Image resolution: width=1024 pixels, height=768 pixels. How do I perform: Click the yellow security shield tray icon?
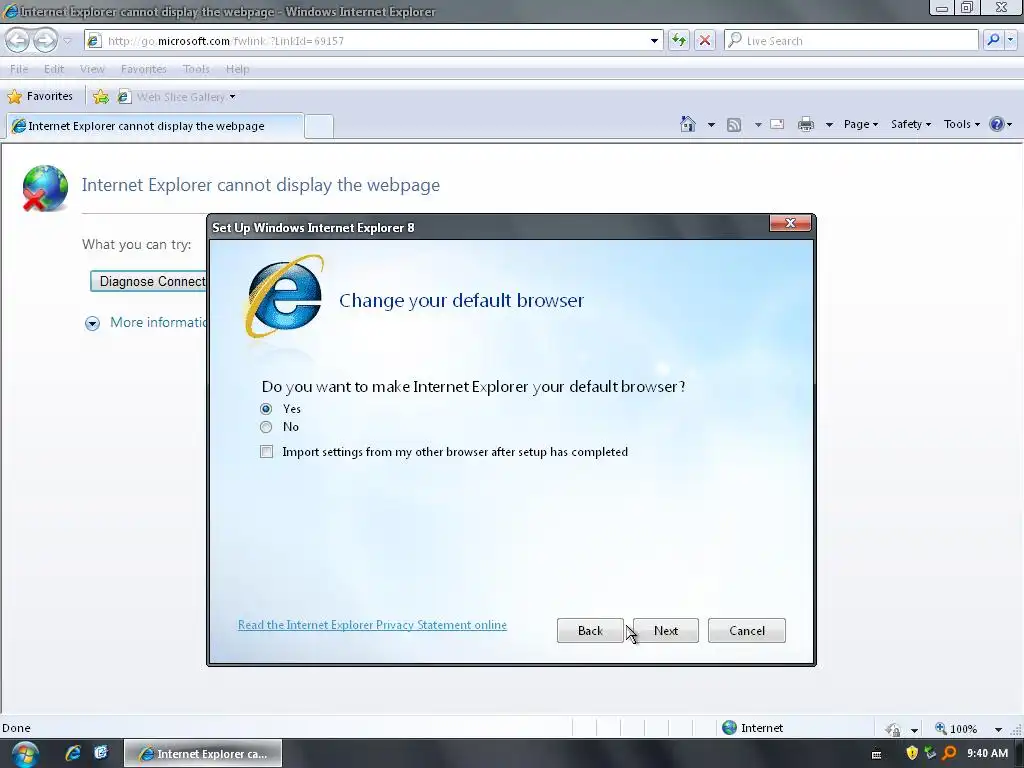(x=912, y=754)
